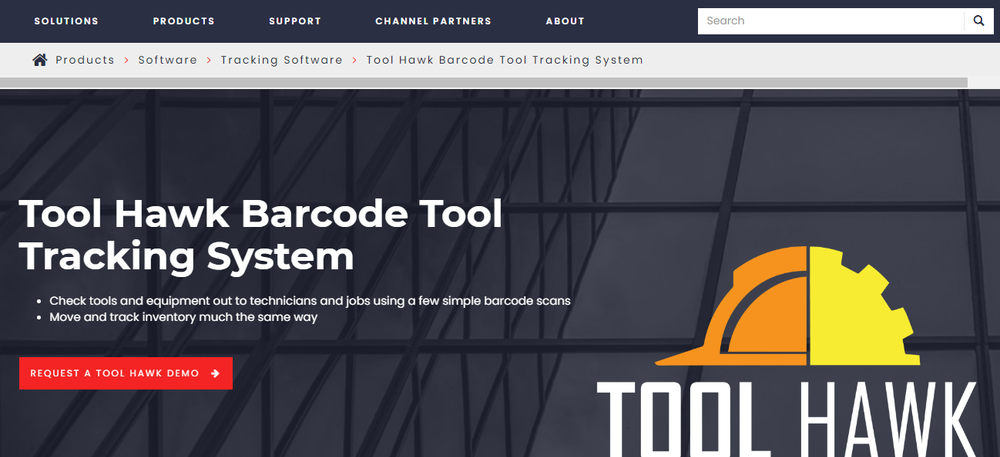Viewport: 1000px width, 457px height.
Task: Click the search magnifier icon
Action: [979, 21]
